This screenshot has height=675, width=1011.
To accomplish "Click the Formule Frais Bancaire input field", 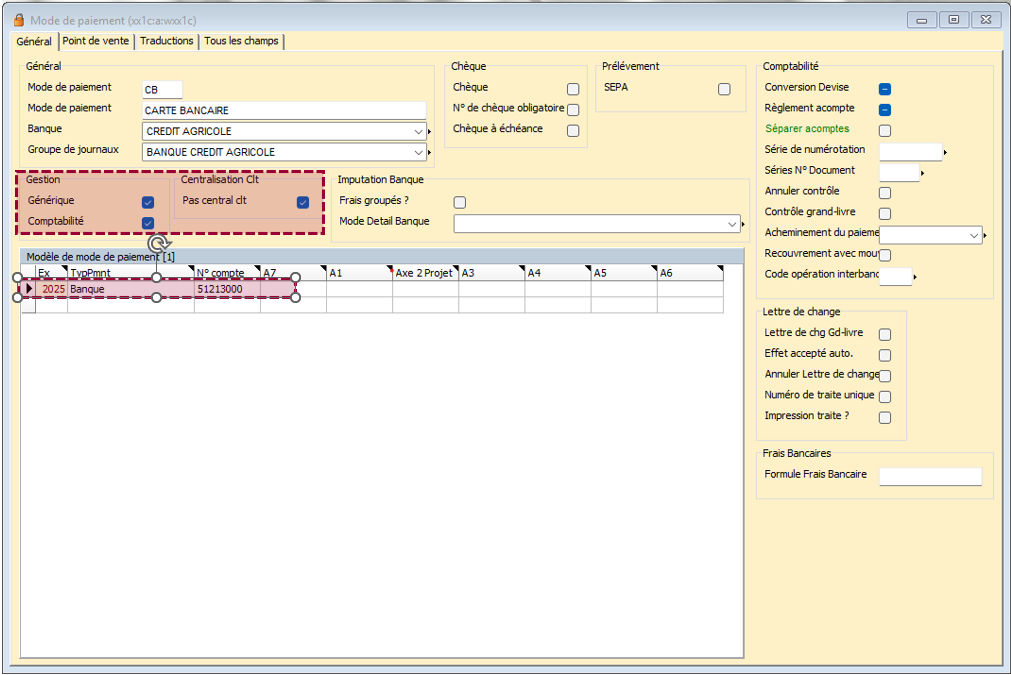I will click(x=930, y=476).
